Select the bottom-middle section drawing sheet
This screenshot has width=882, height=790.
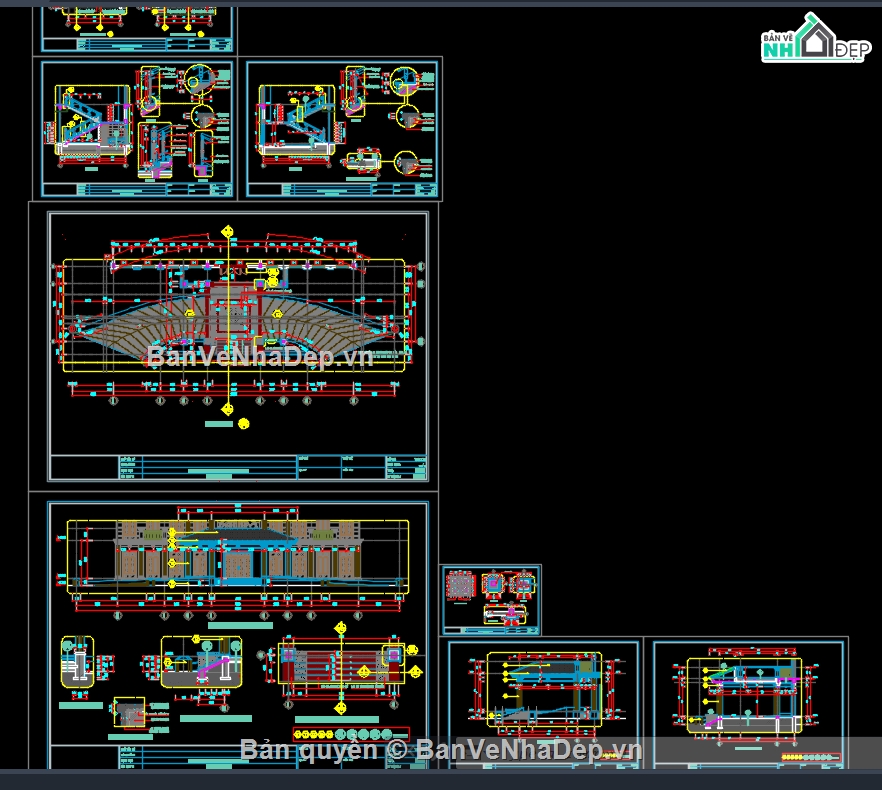pyautogui.click(x=542, y=703)
